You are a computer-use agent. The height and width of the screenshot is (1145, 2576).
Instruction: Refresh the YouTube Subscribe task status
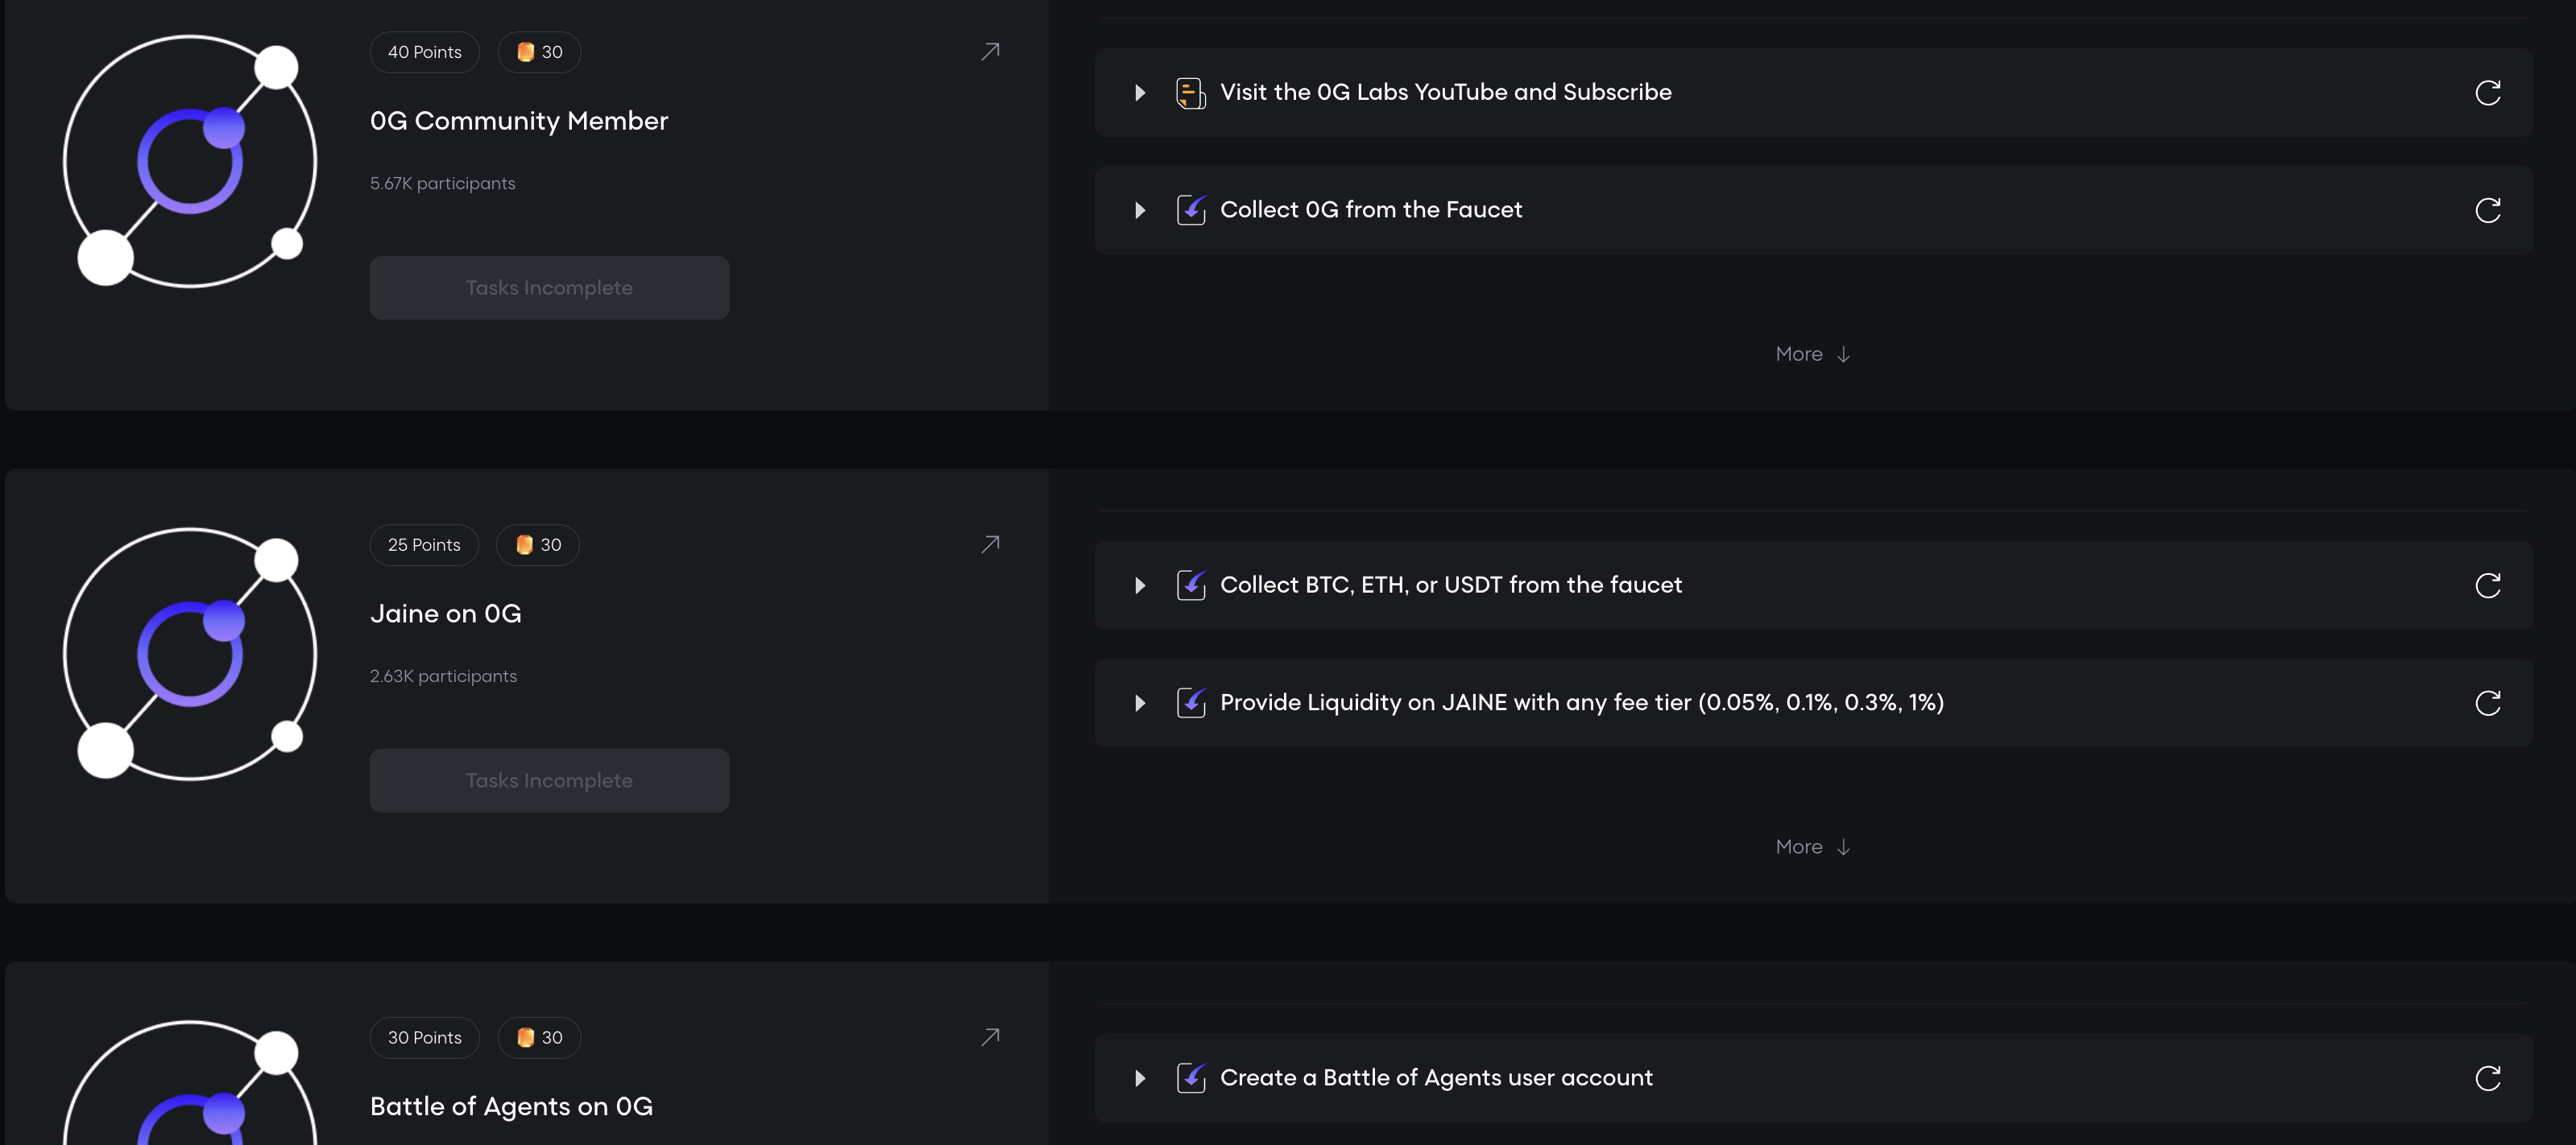2488,93
